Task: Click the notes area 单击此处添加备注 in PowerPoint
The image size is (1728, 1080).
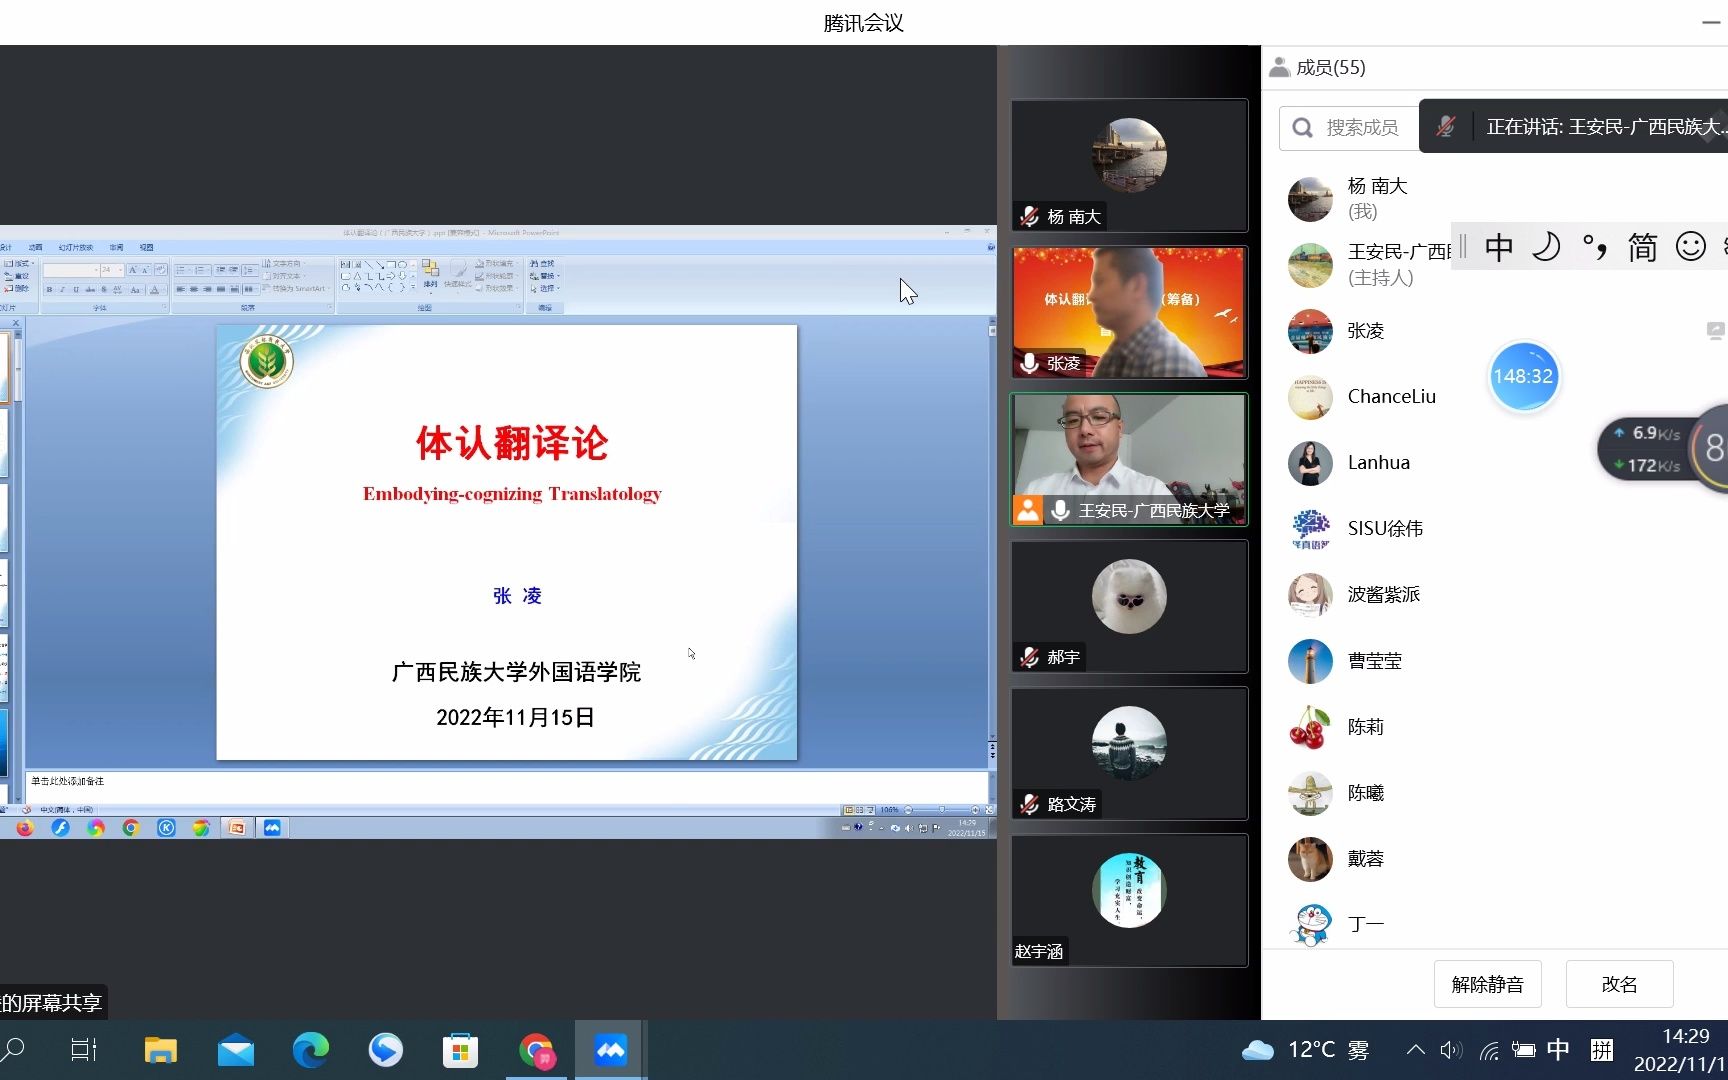Action: (506, 785)
